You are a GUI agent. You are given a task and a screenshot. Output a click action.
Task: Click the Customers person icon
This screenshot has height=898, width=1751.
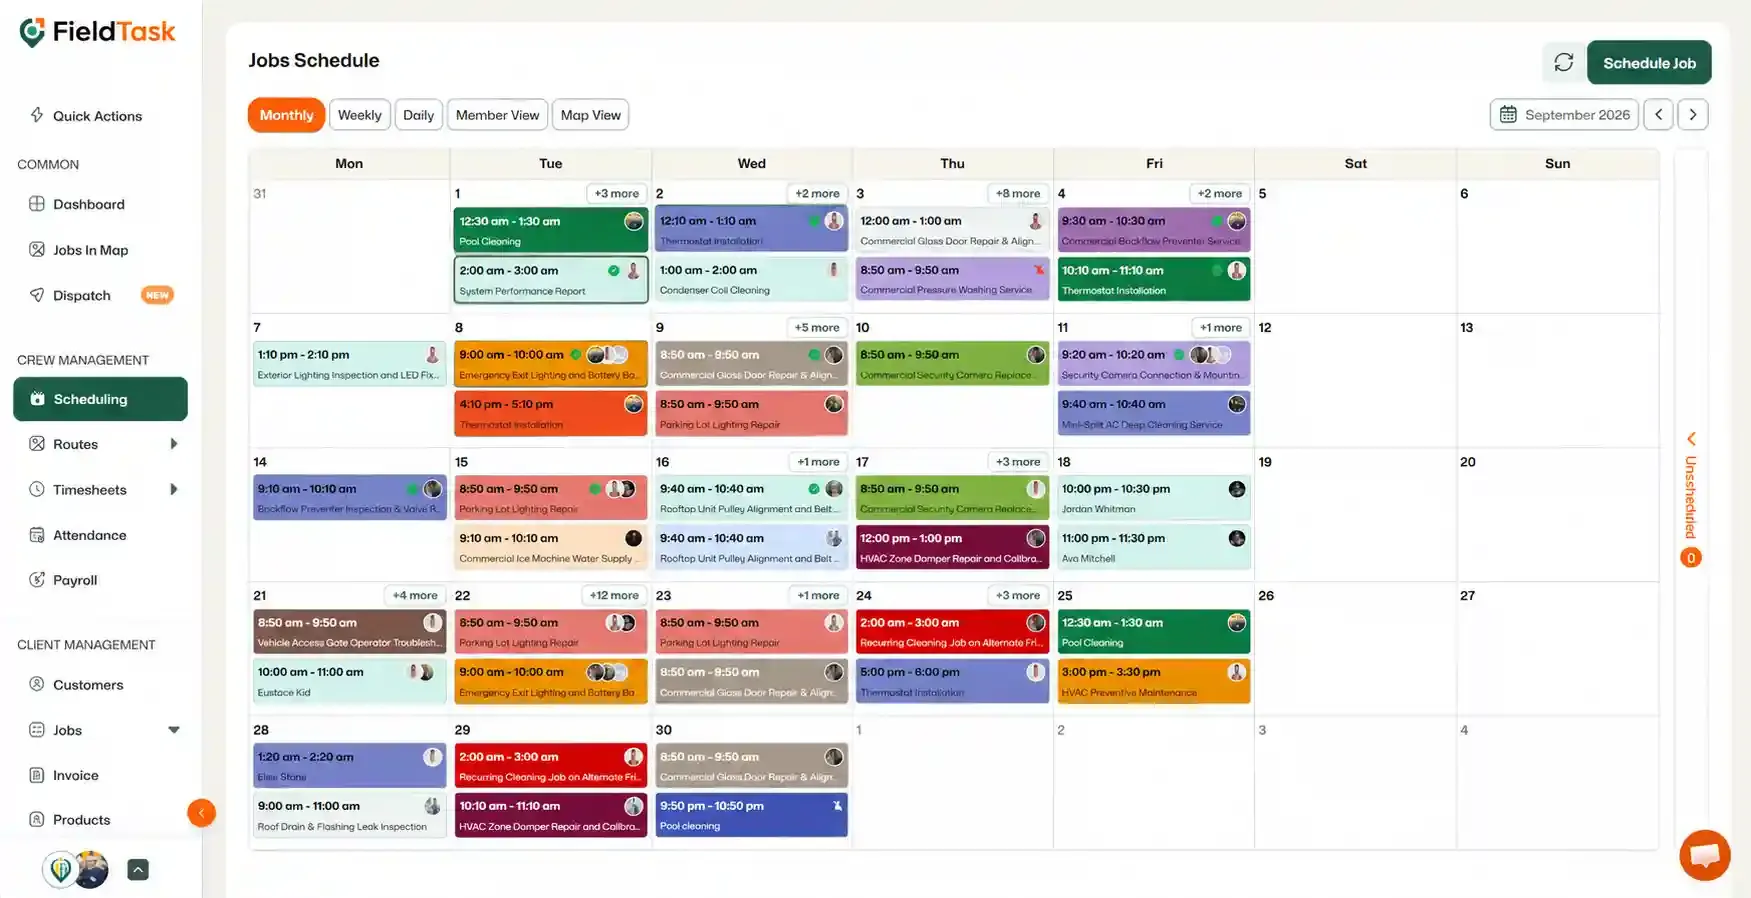click(37, 684)
